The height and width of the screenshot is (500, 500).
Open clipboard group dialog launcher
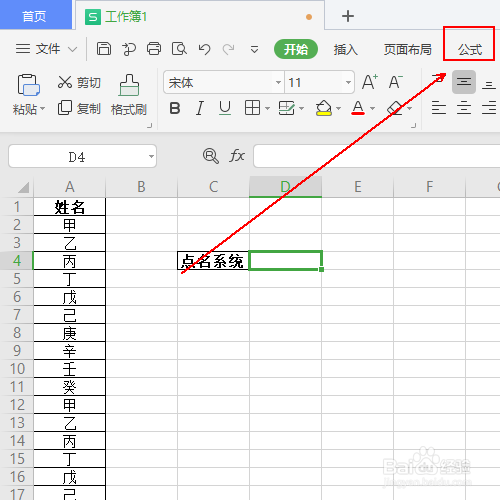(x=150, y=125)
